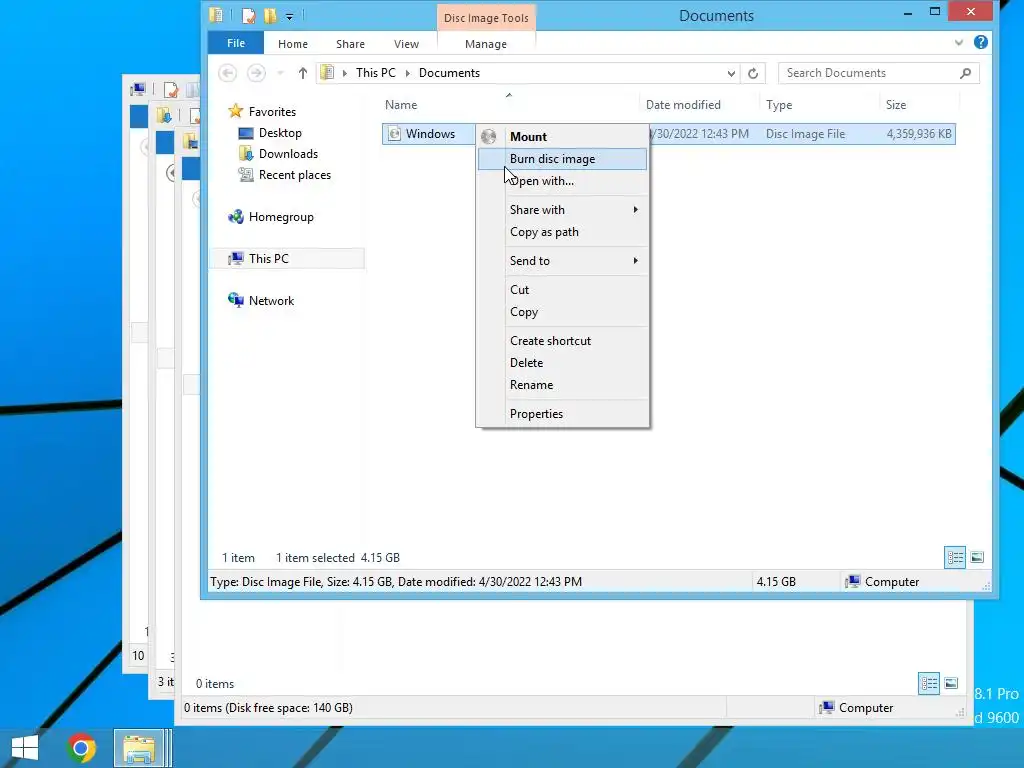The width and height of the screenshot is (1024, 768).
Task: Open the Recent locations dropdown arrow
Action: 280,73
